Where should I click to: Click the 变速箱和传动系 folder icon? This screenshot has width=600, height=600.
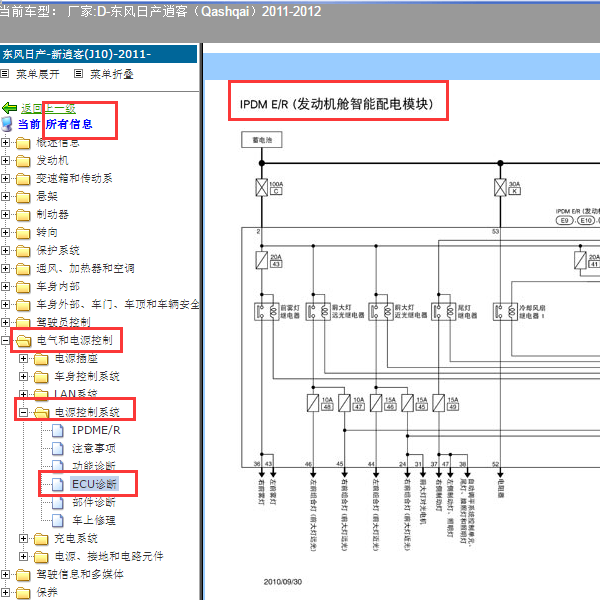(23, 179)
